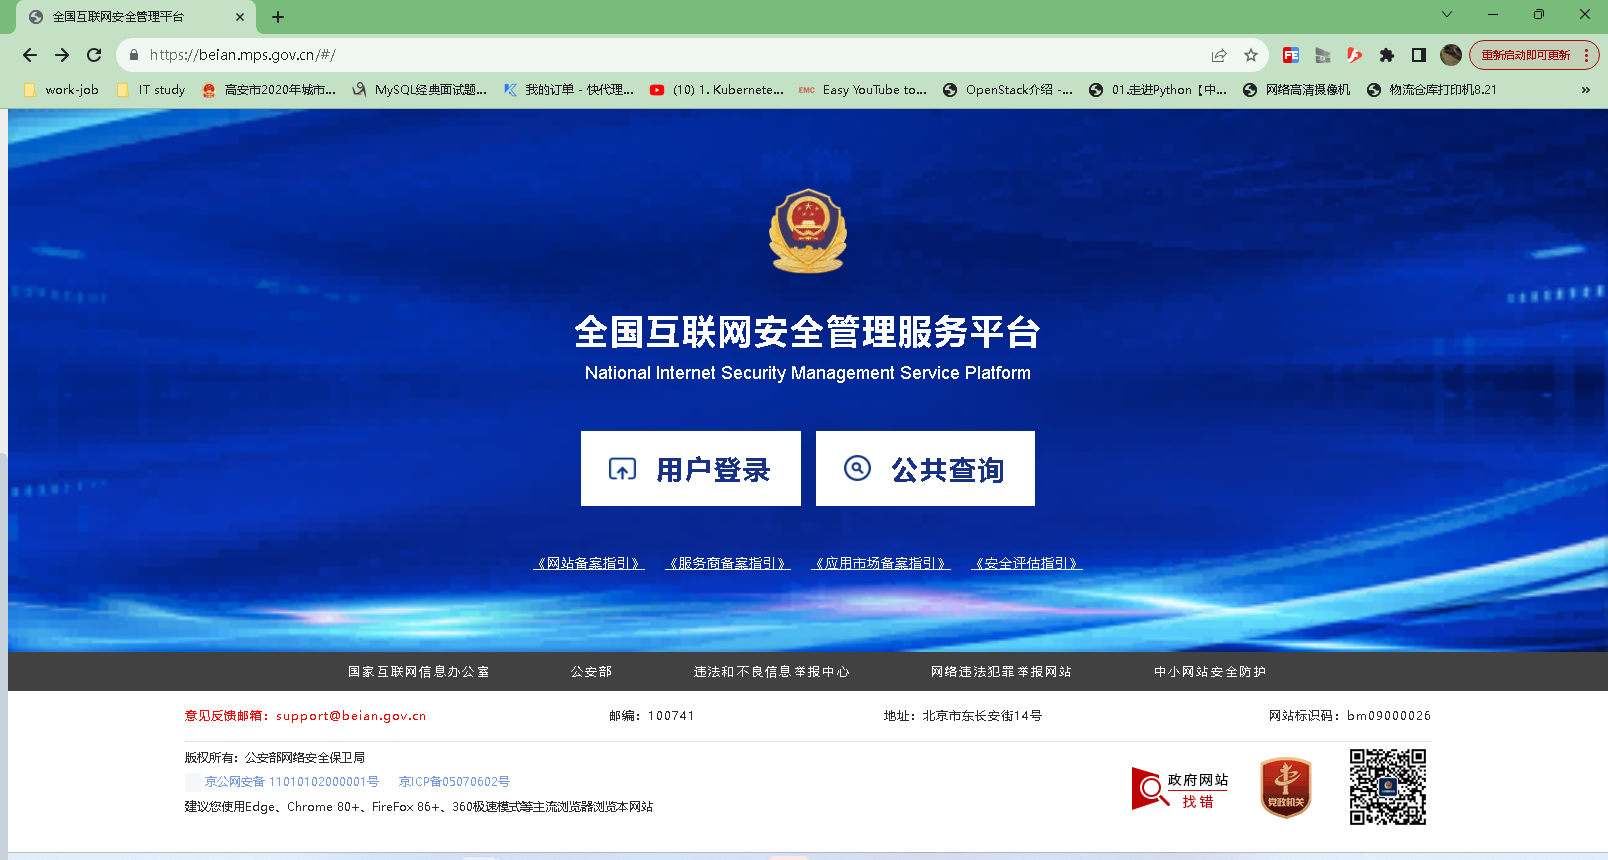This screenshot has height=860, width=1608.
Task: Expand the hidden bookmarks overflow
Action: [1585, 90]
